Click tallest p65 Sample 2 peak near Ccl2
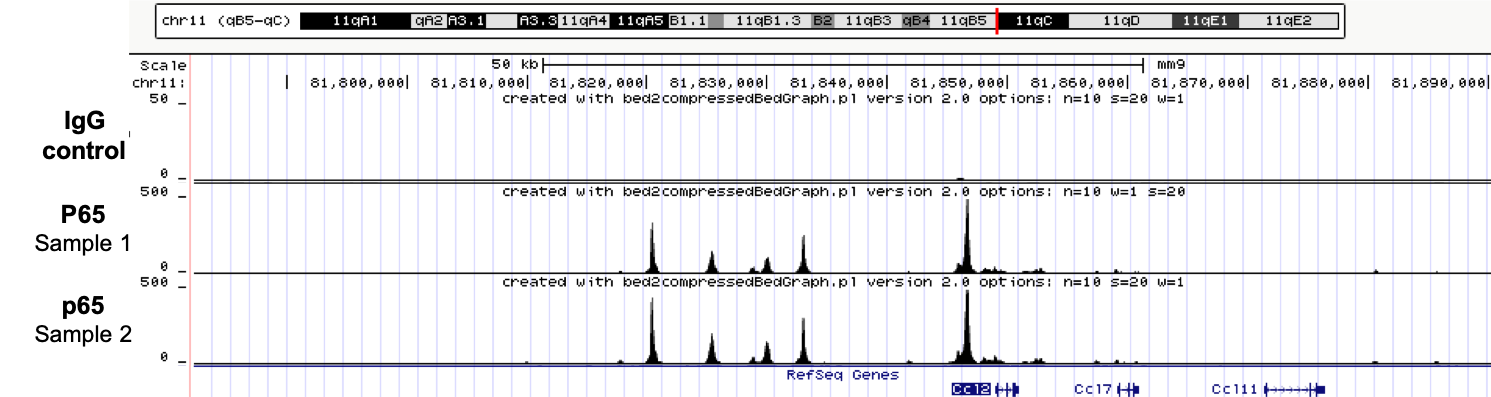Screen dimensions: 1491x397 tap(967, 325)
